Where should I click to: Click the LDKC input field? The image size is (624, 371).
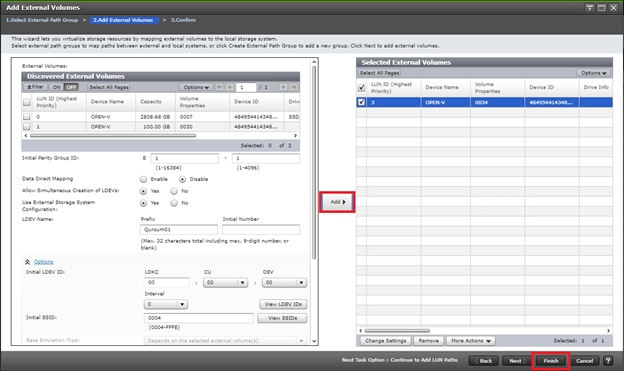(166, 282)
